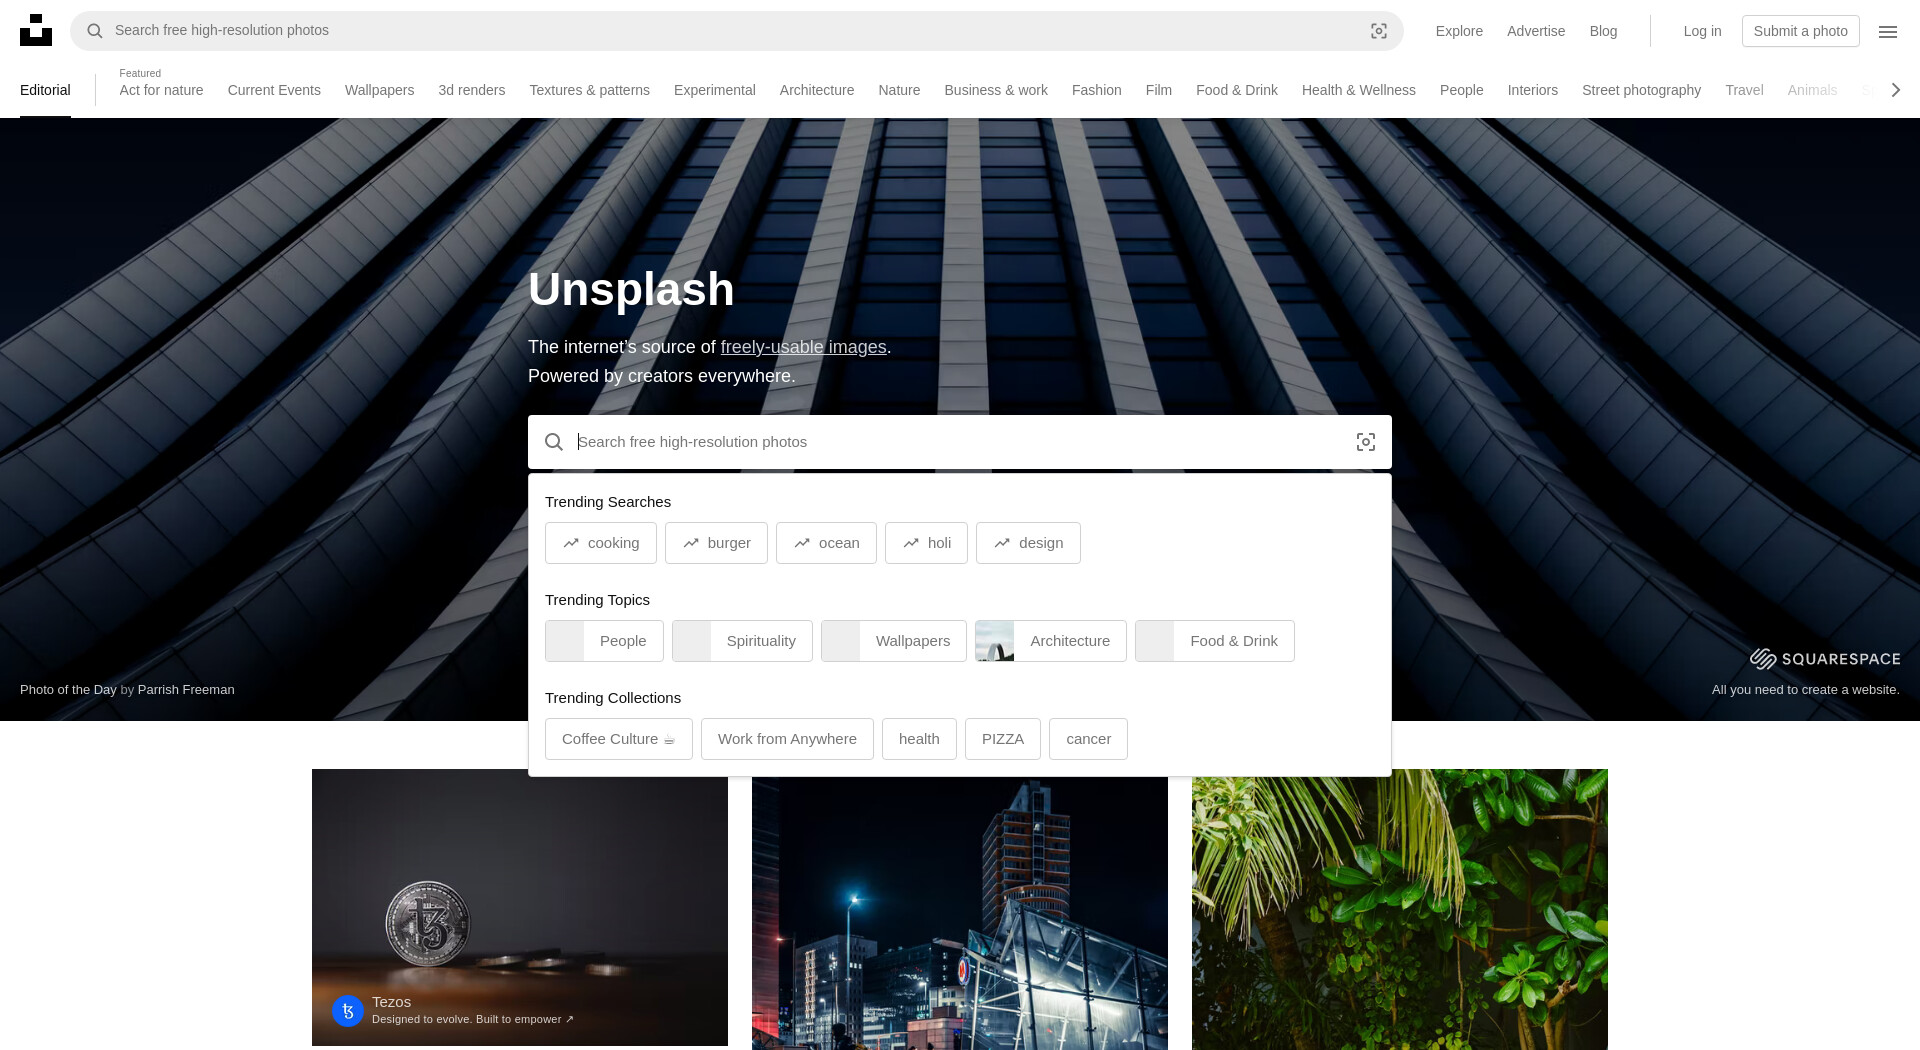Switch to the Wallpapers topic tab
The image size is (1920, 1050).
(x=379, y=90)
